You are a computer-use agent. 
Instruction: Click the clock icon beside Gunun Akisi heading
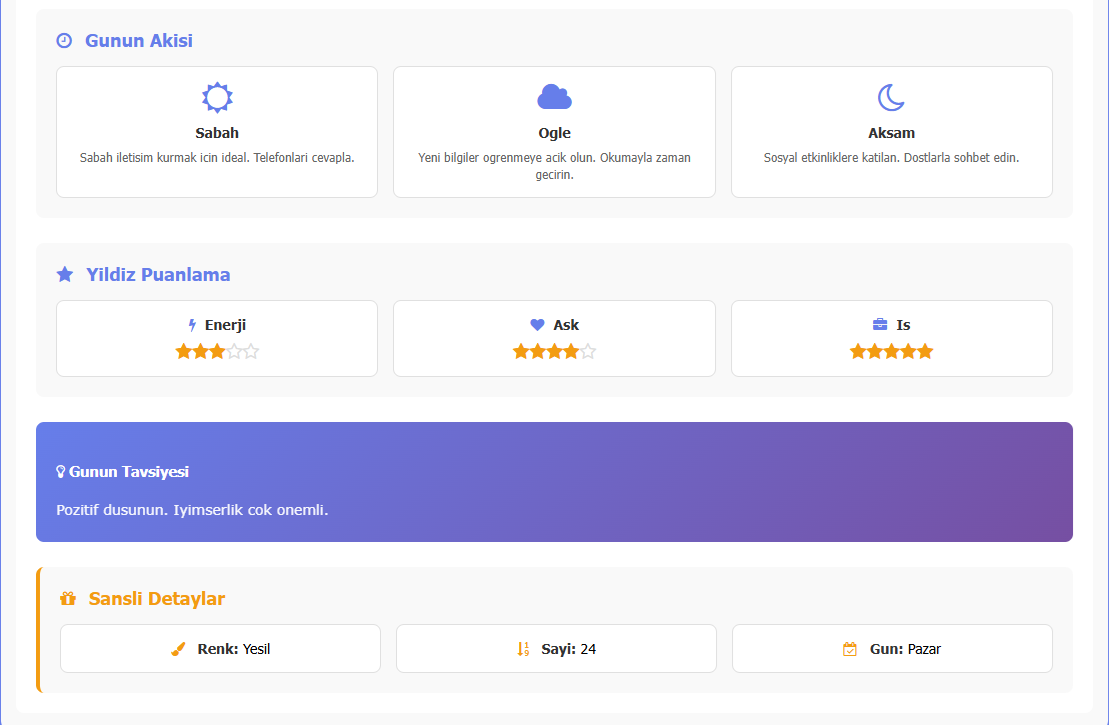(x=65, y=40)
